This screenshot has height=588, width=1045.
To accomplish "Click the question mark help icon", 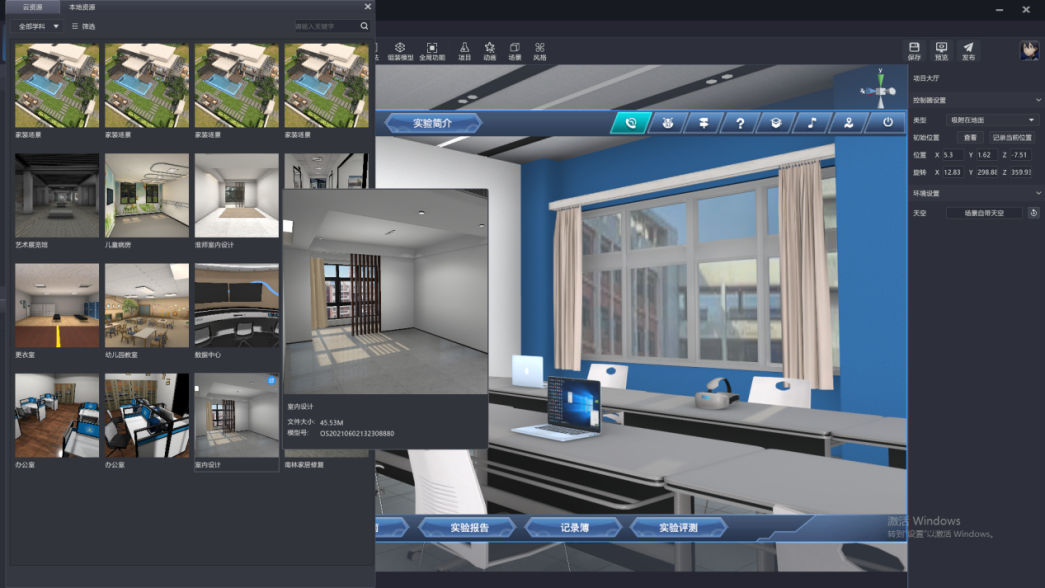I will coord(740,123).
